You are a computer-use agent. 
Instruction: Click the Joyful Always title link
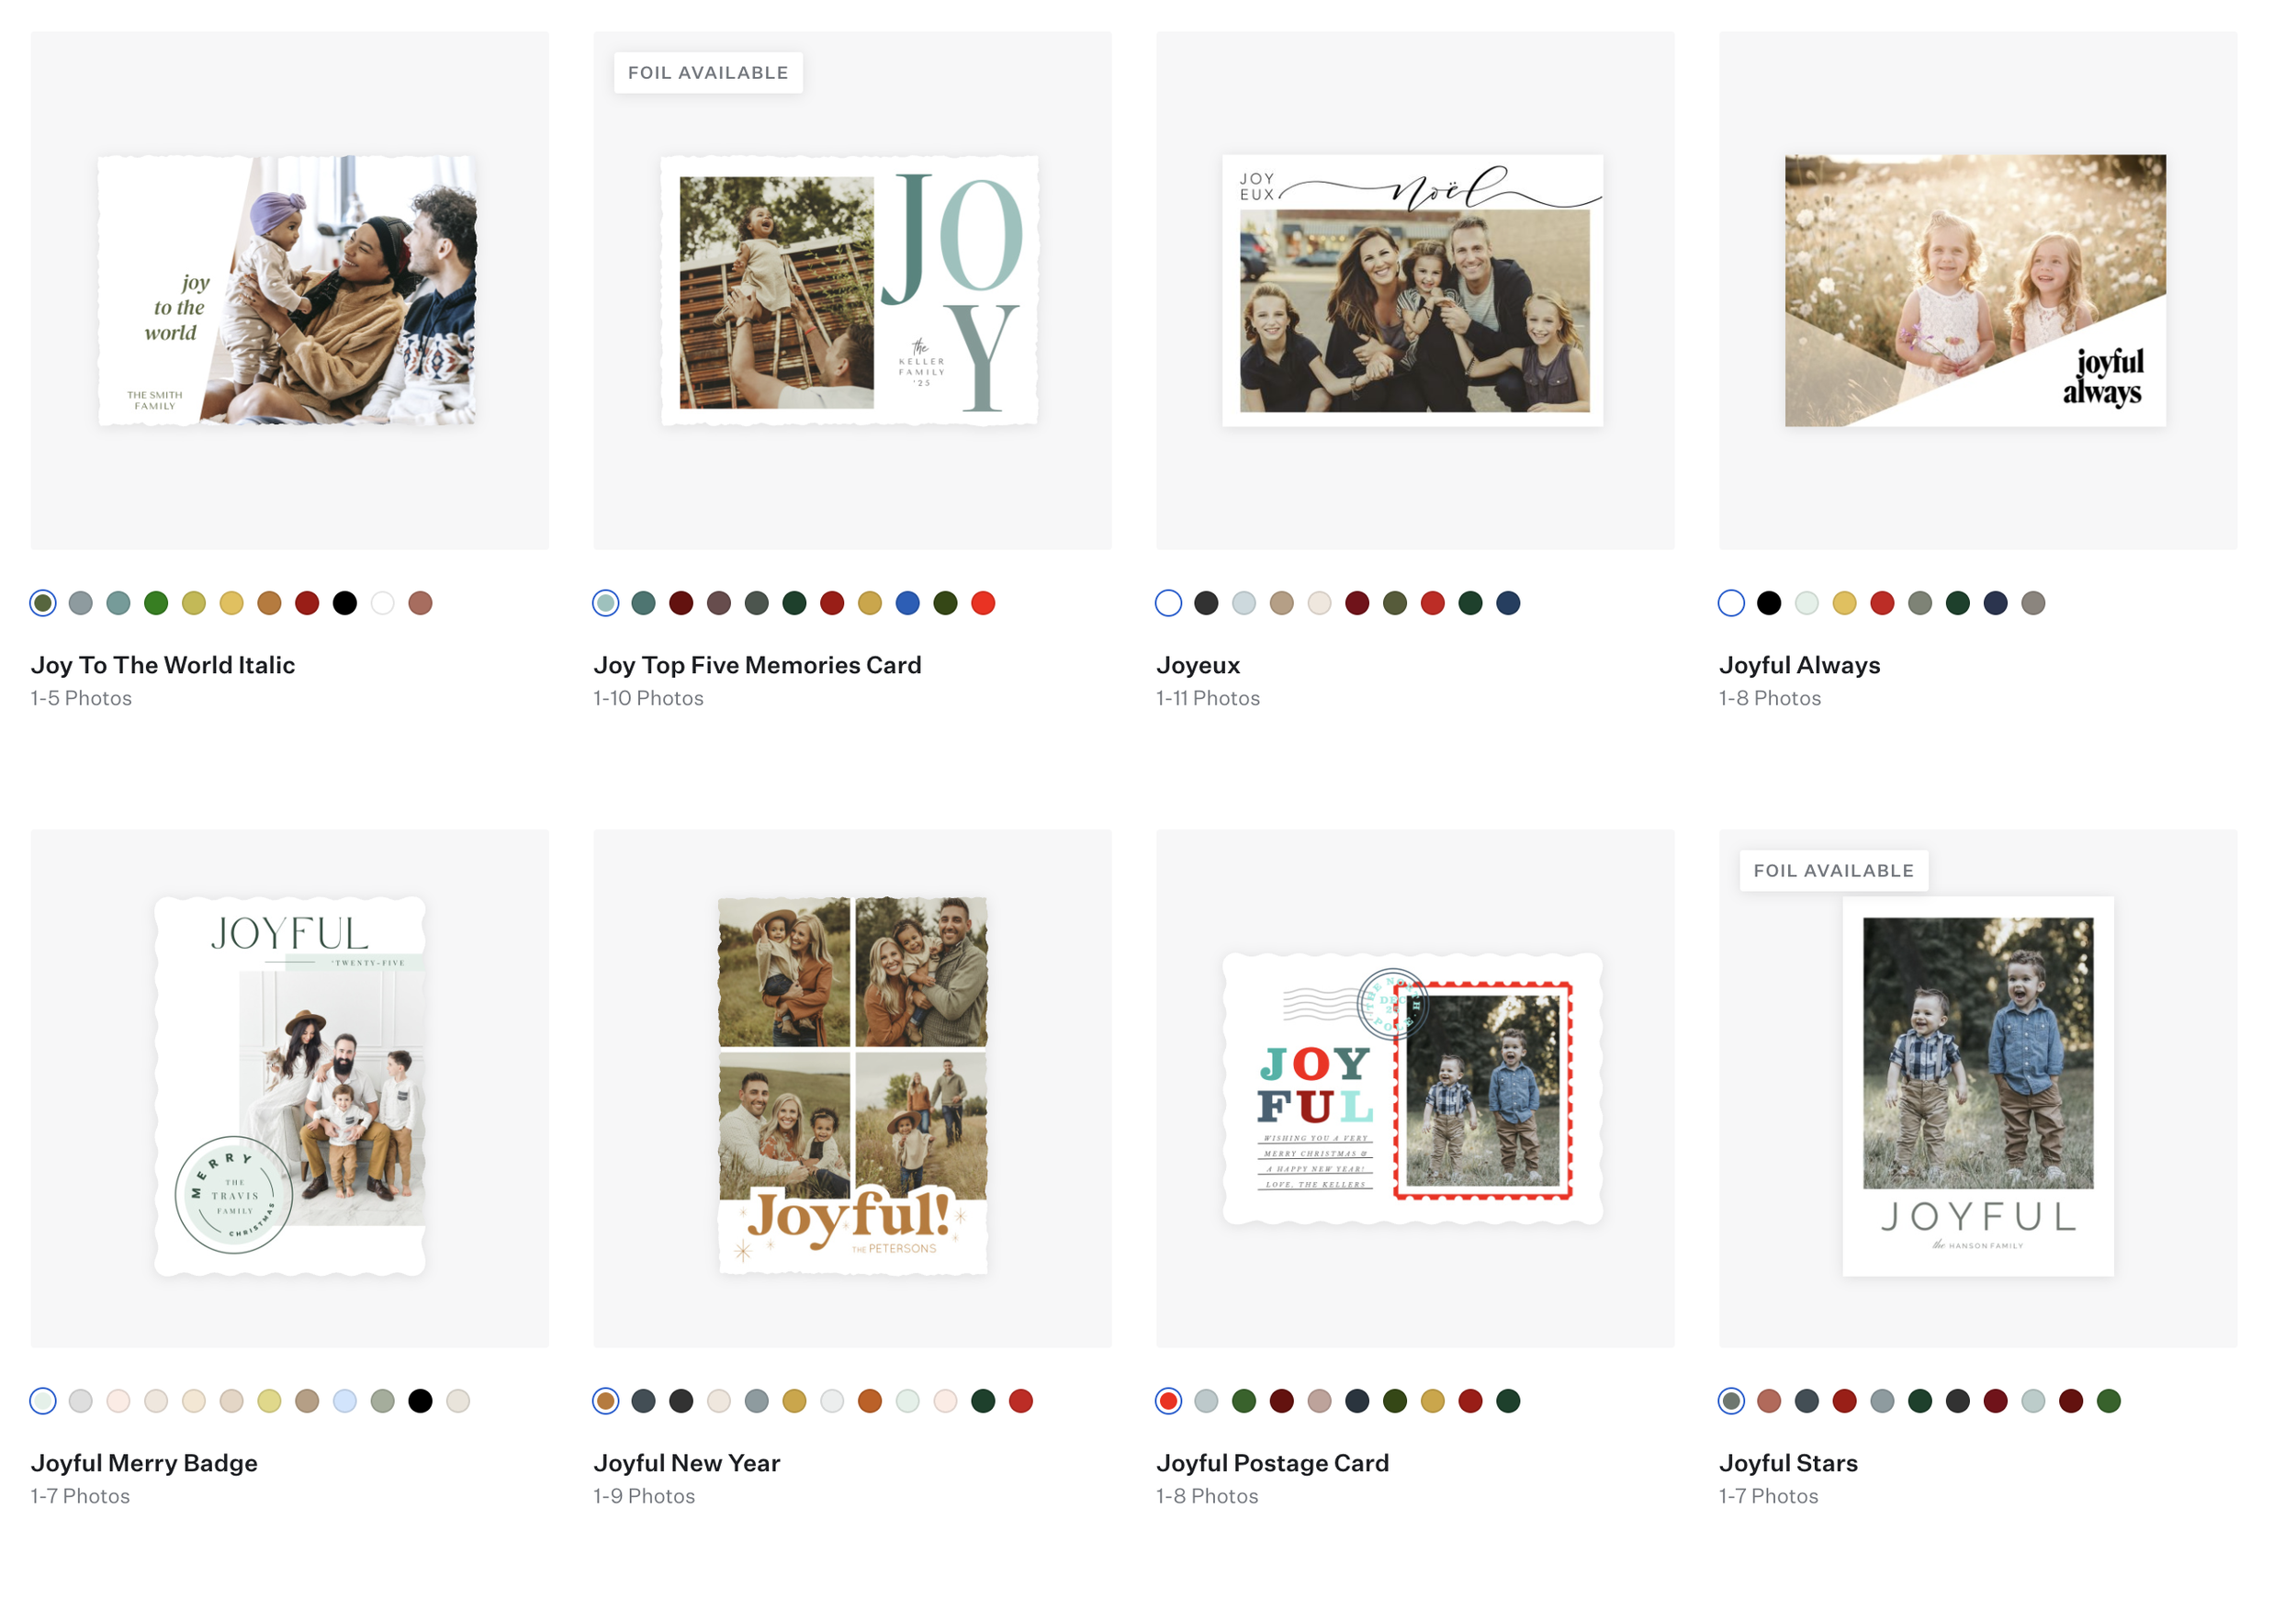(x=1799, y=665)
